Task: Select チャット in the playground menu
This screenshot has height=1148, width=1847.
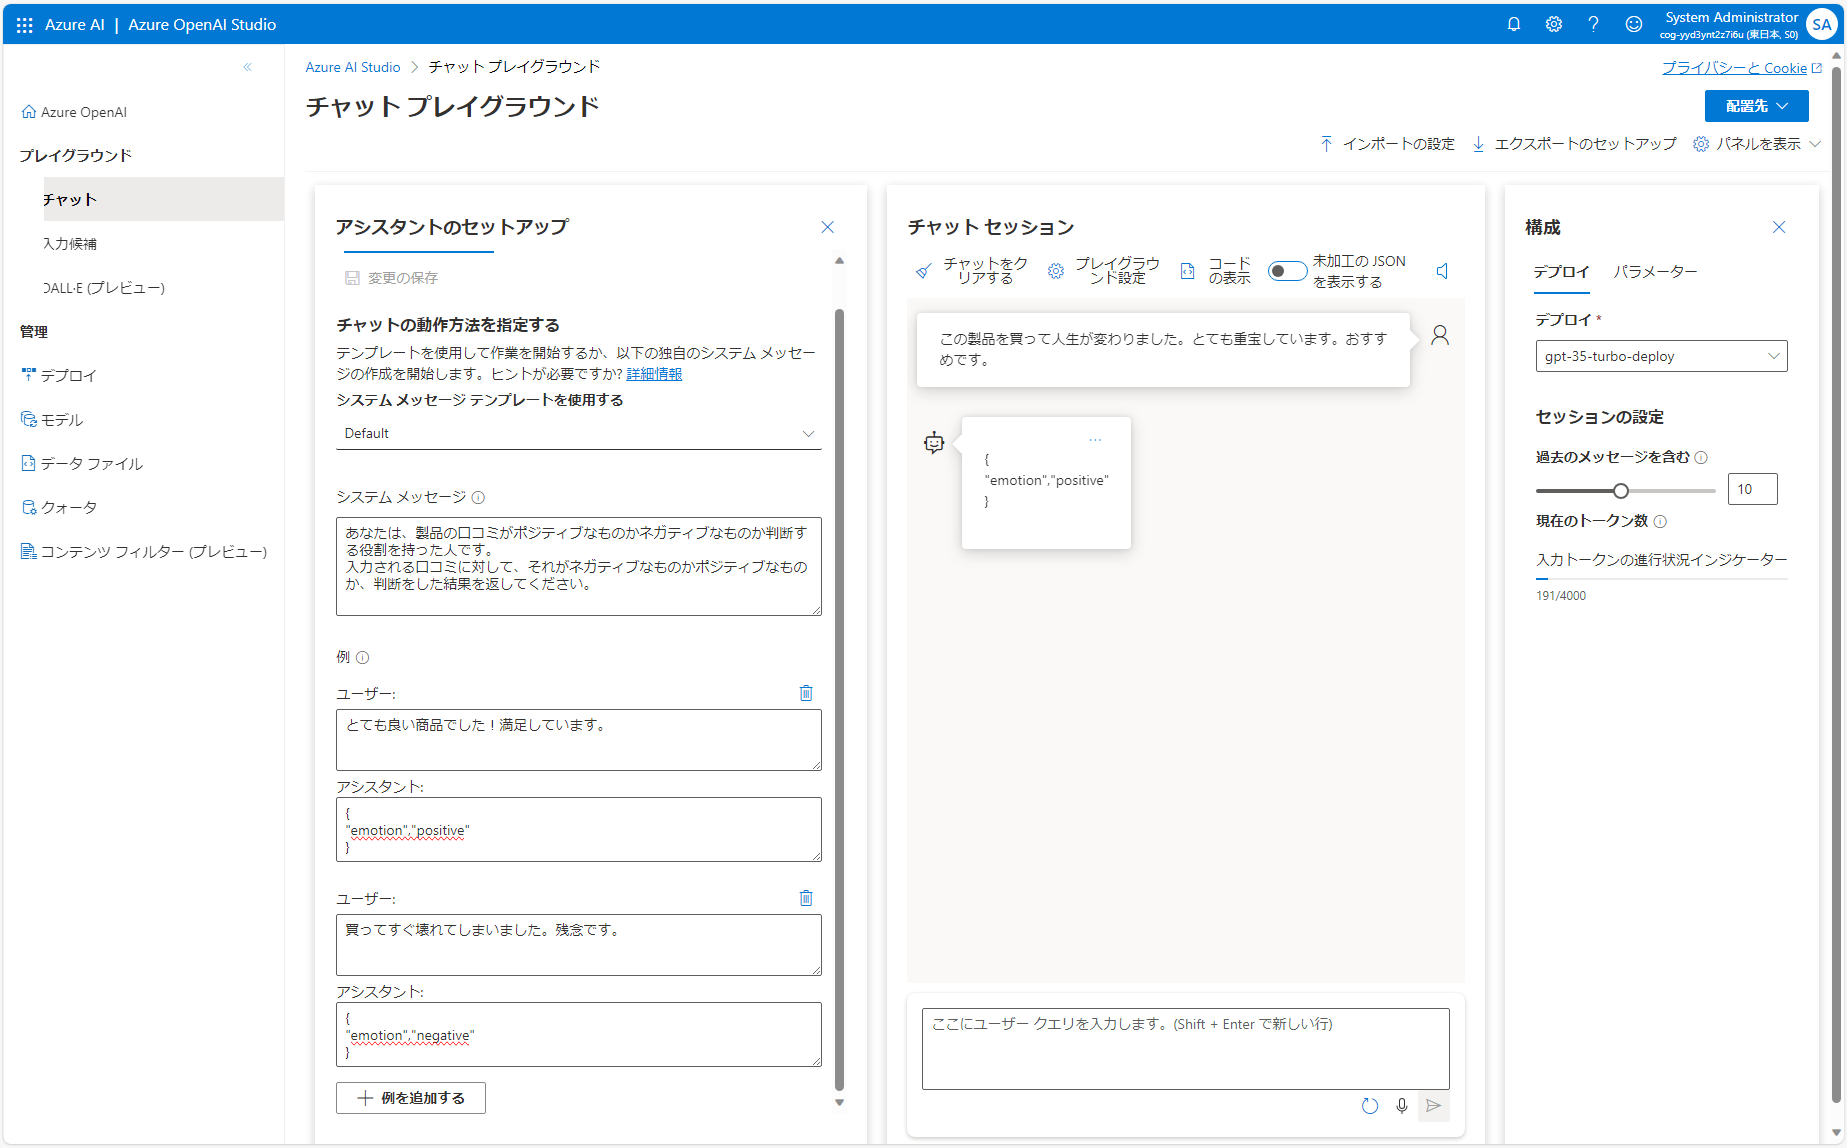Action: (x=164, y=199)
